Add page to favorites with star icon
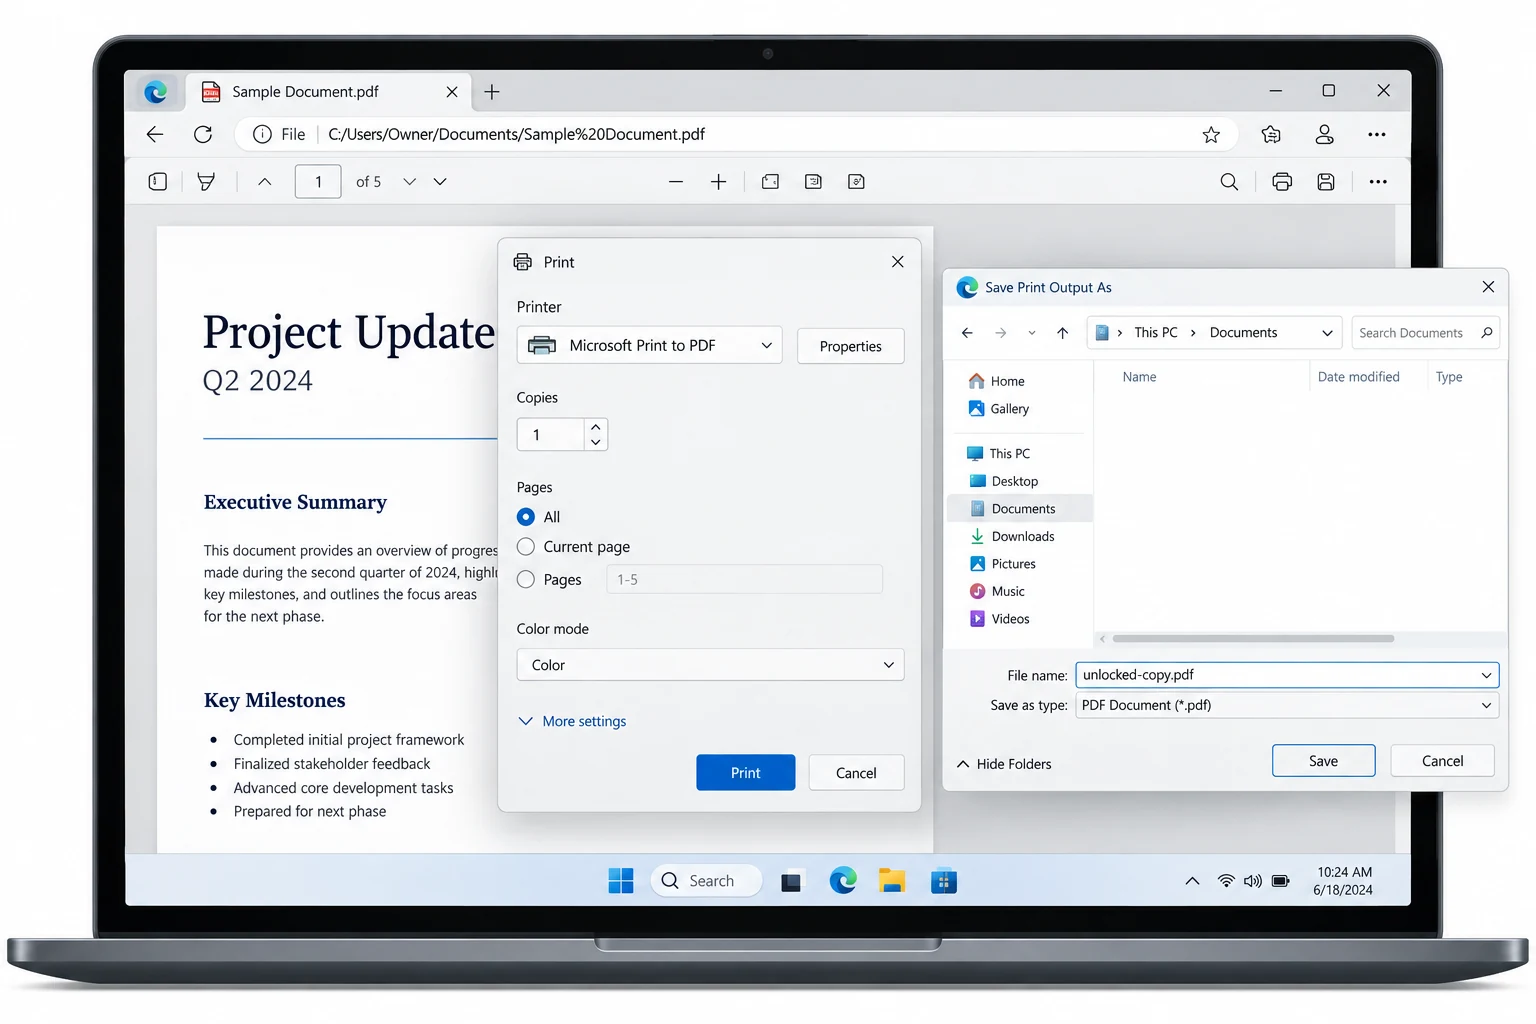 point(1211,134)
